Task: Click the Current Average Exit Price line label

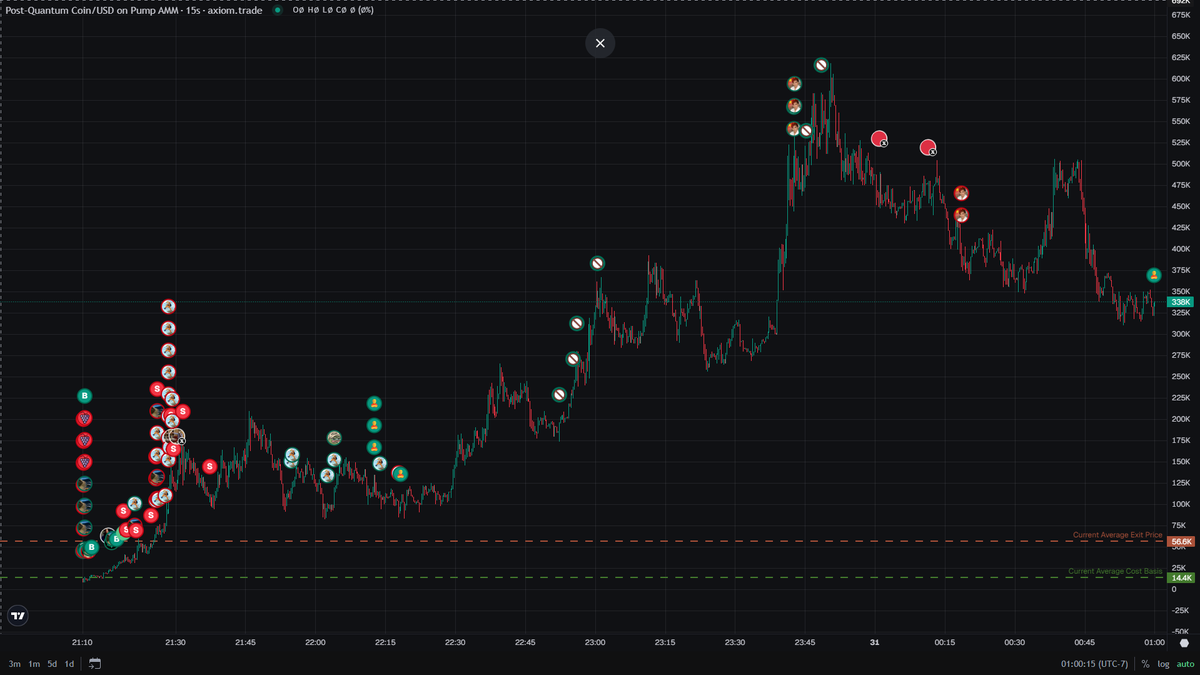Action: (x=1117, y=535)
